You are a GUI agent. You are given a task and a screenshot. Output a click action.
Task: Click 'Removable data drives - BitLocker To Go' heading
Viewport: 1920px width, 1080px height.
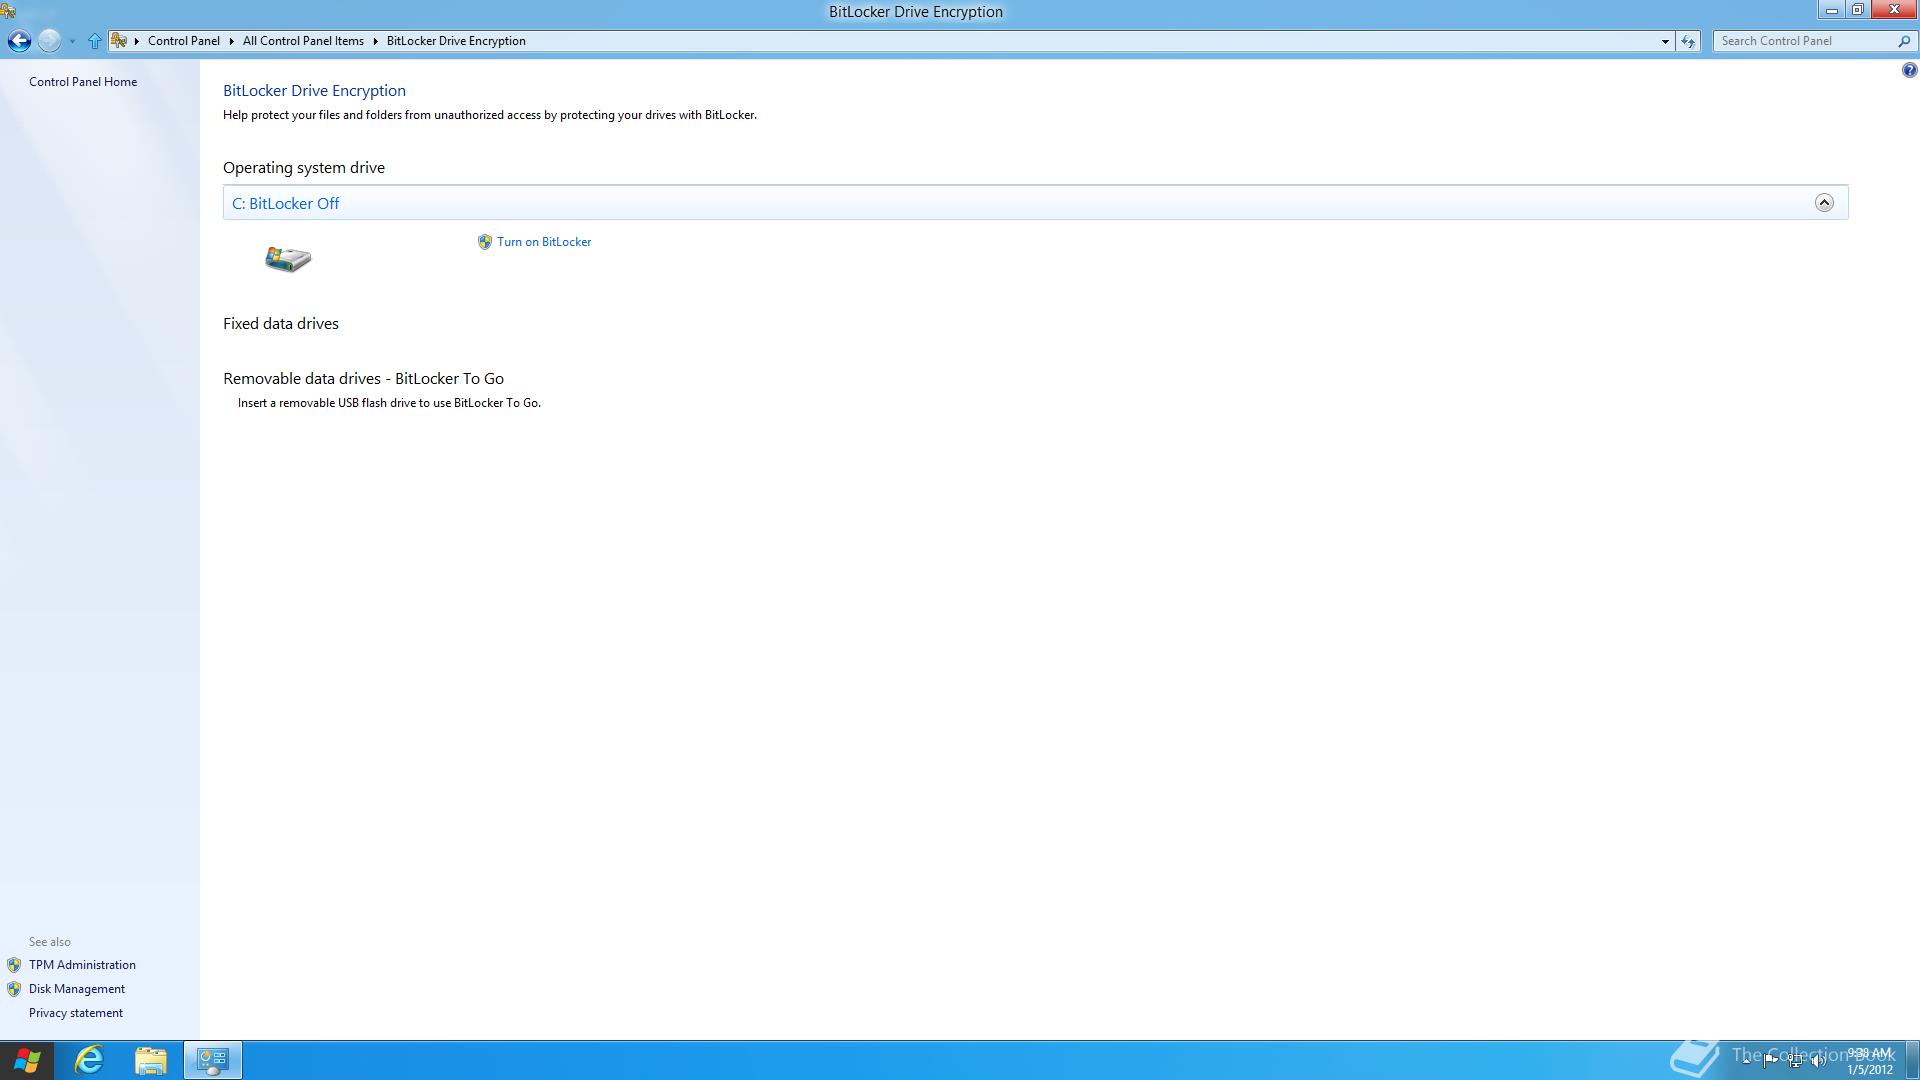[363, 379]
